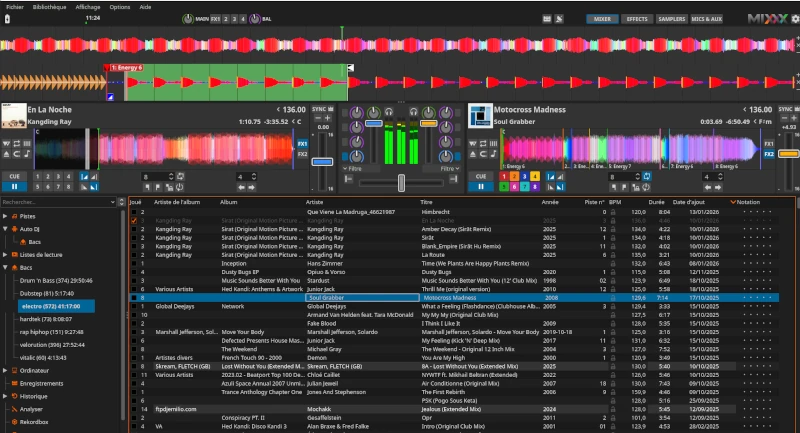Open deck 1 Filtre effect dropdown
The image size is (800, 433).
[x=360, y=168]
